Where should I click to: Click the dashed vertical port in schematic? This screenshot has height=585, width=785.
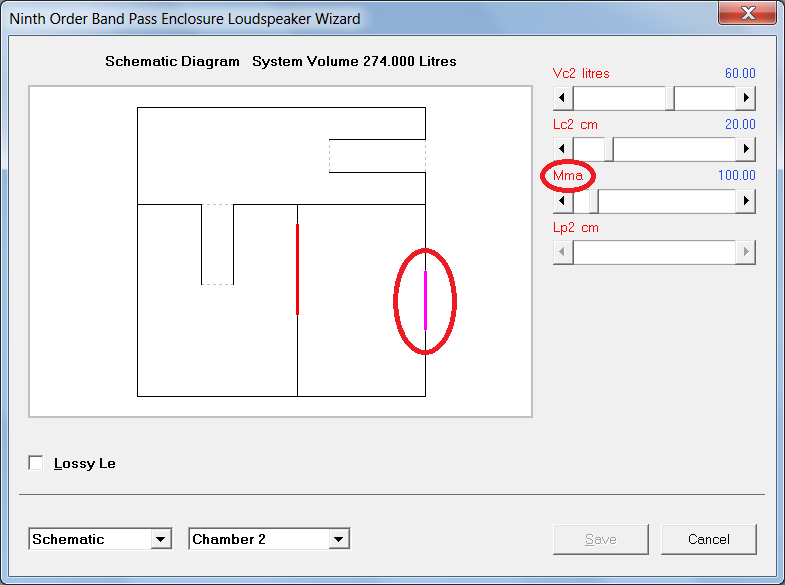pos(217,244)
